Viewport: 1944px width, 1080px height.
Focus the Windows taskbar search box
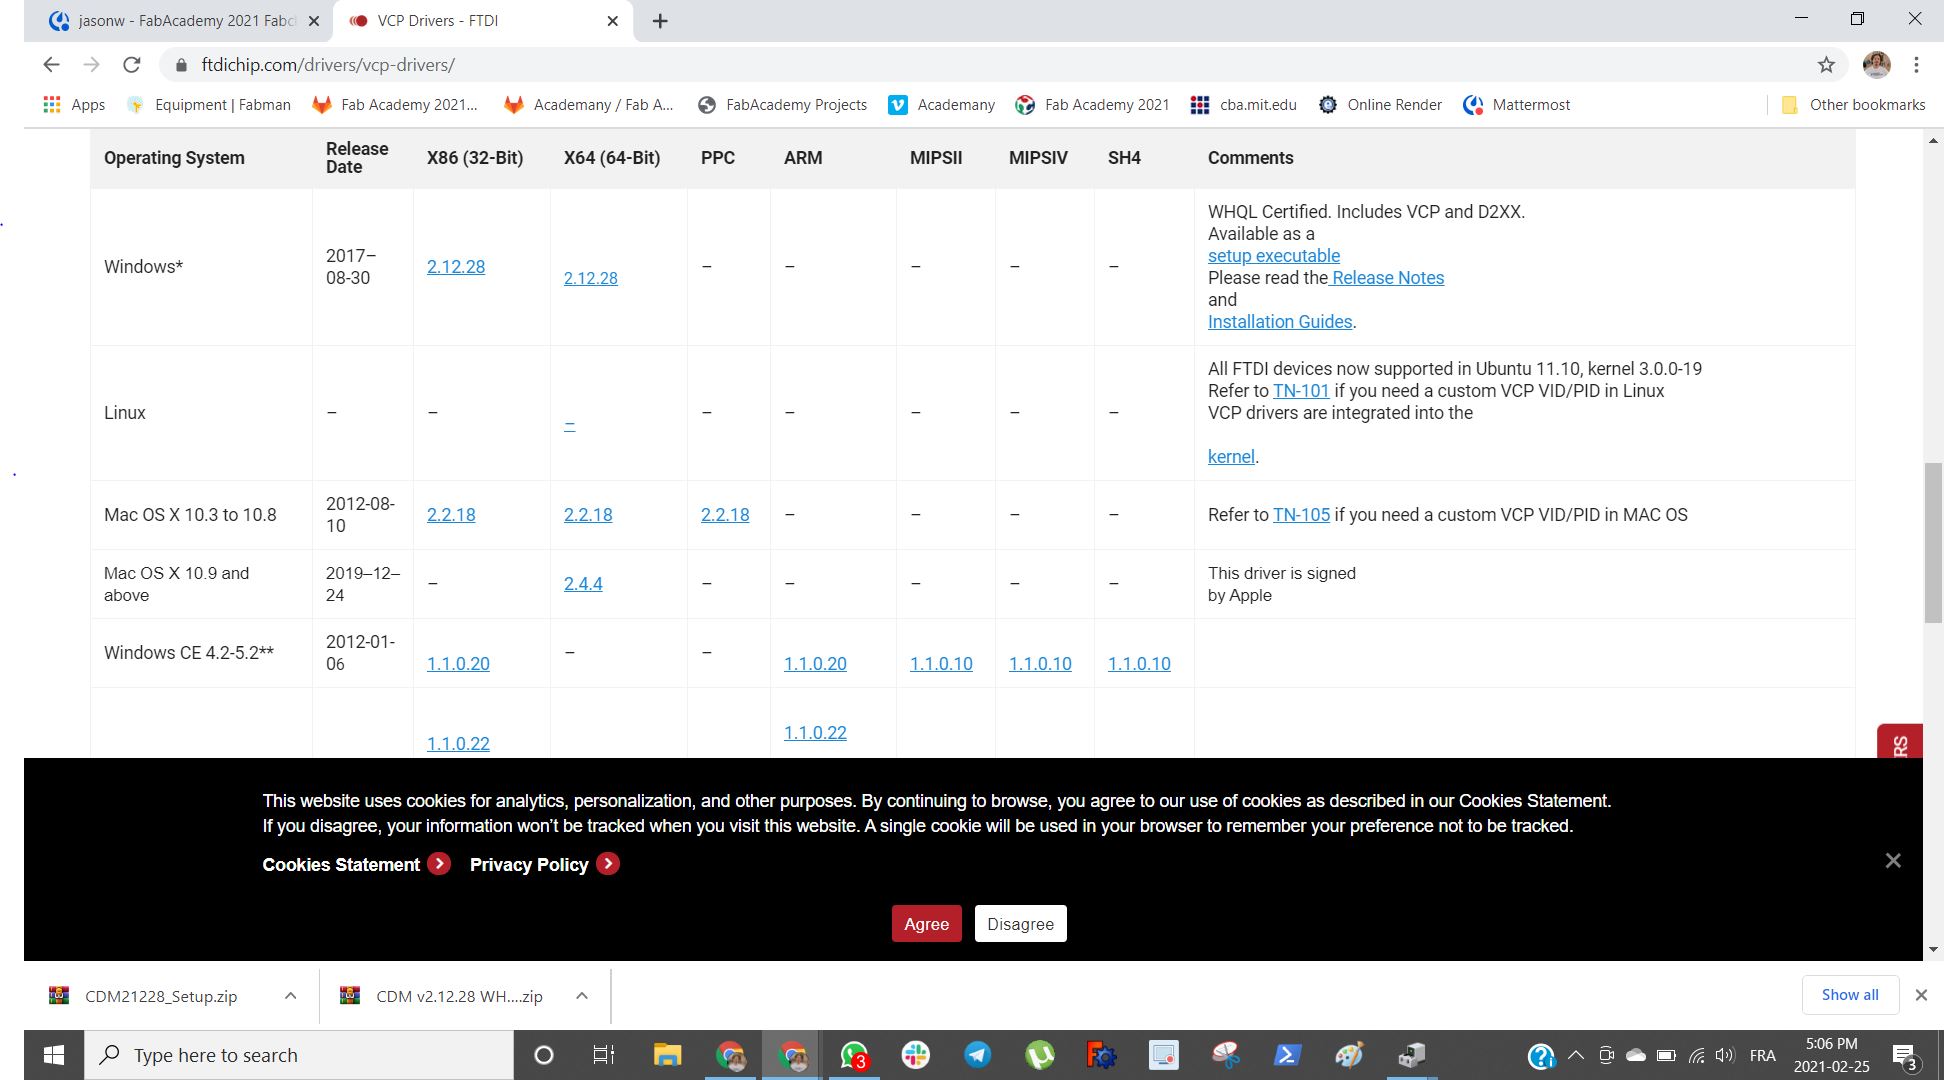pyautogui.click(x=298, y=1055)
